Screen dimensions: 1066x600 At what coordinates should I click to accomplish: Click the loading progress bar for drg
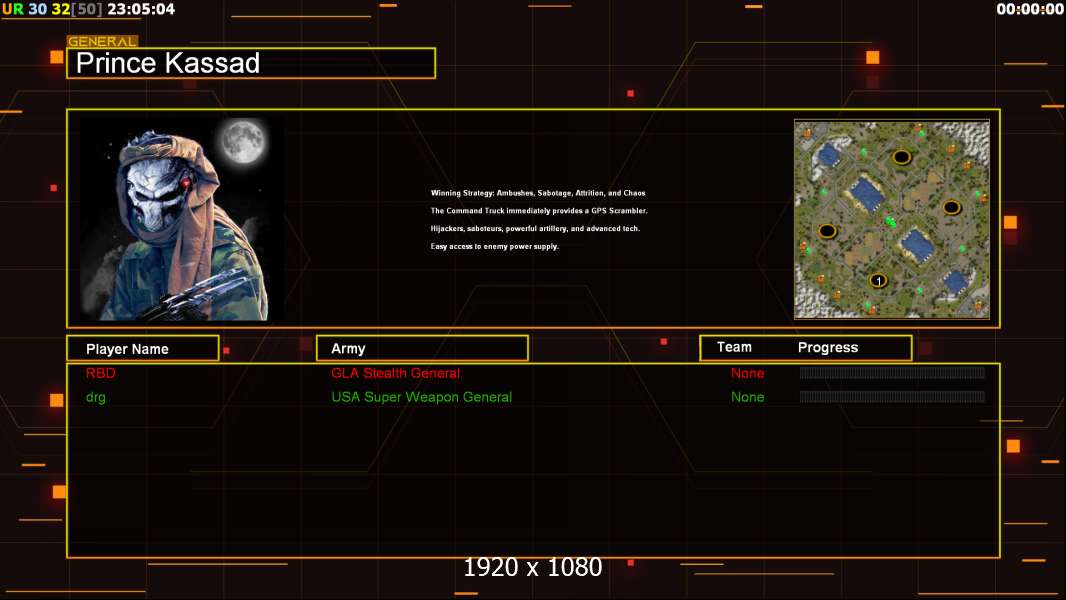click(892, 396)
